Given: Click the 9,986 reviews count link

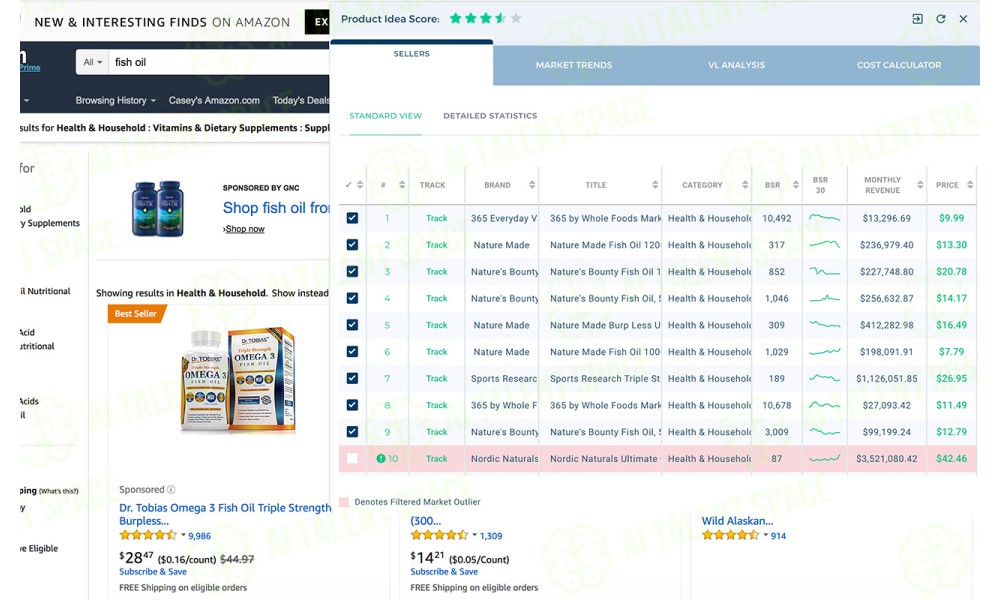Looking at the screenshot, I should [x=199, y=536].
